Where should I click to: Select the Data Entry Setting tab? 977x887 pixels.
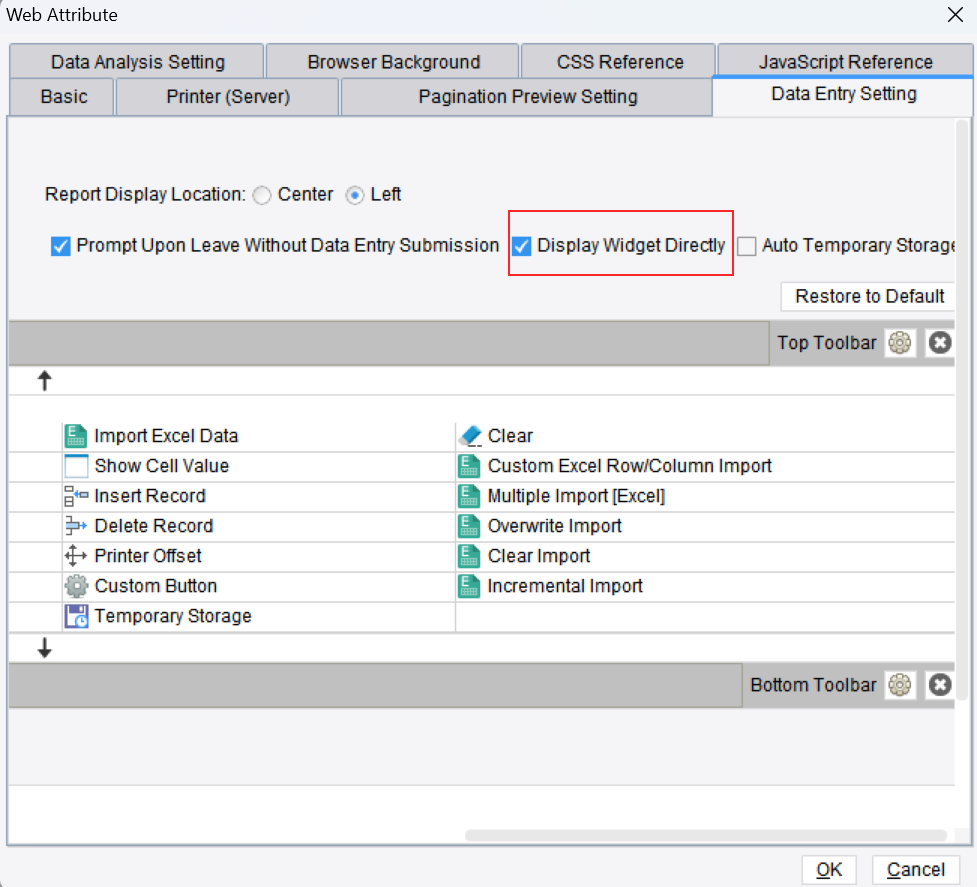click(843, 95)
